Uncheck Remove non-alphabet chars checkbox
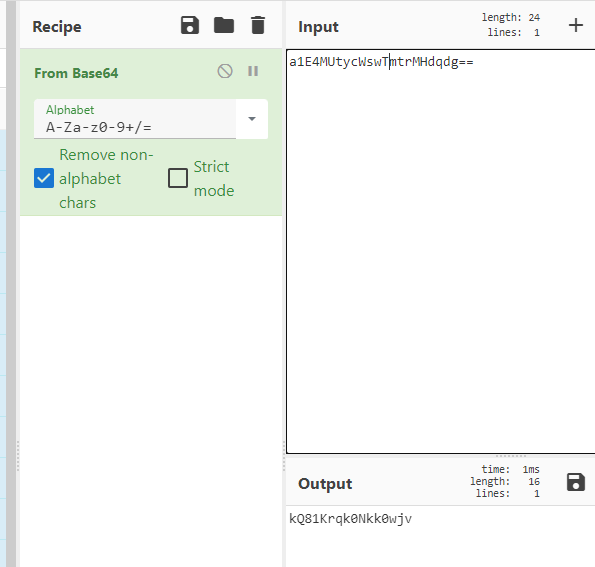Screen dimensions: 595x567 [x=44, y=178]
